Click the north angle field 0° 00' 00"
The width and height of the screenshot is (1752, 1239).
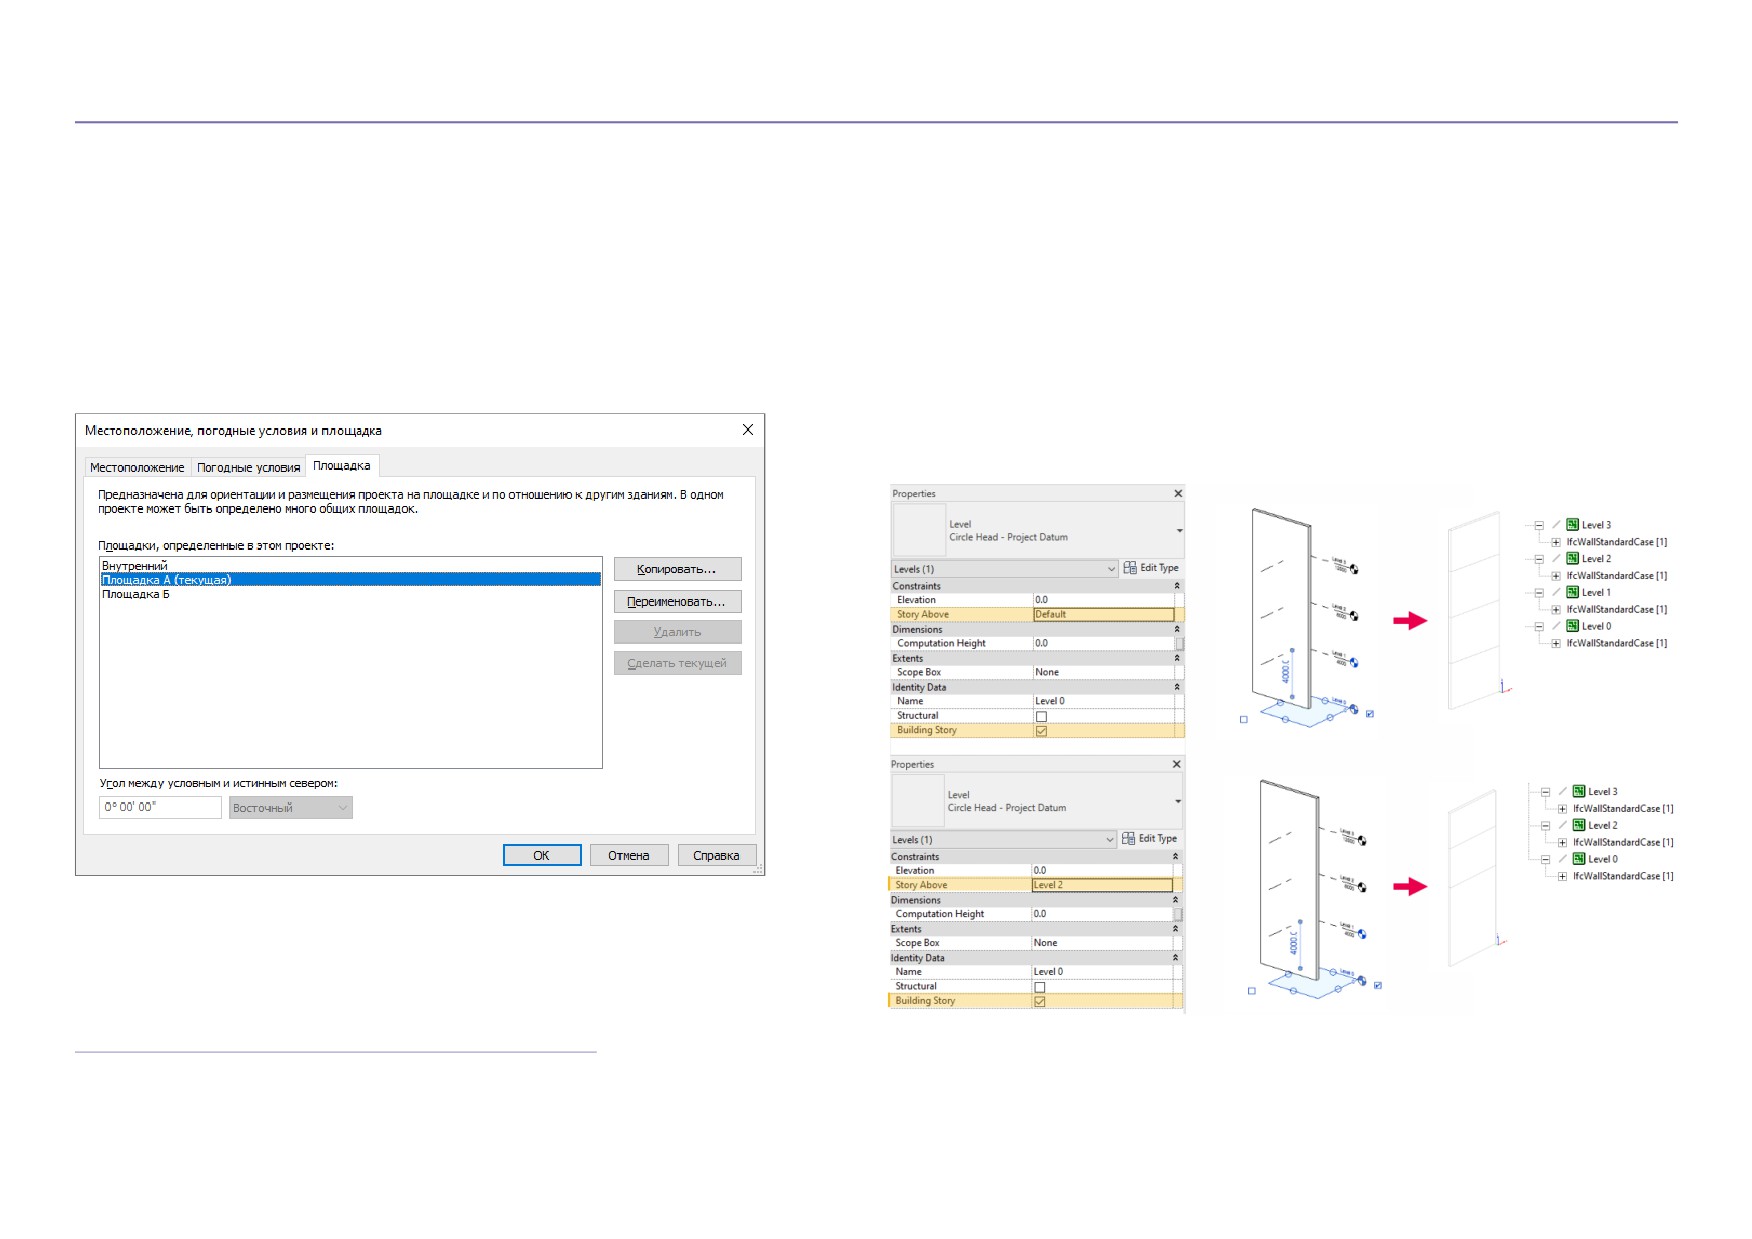pos(160,807)
